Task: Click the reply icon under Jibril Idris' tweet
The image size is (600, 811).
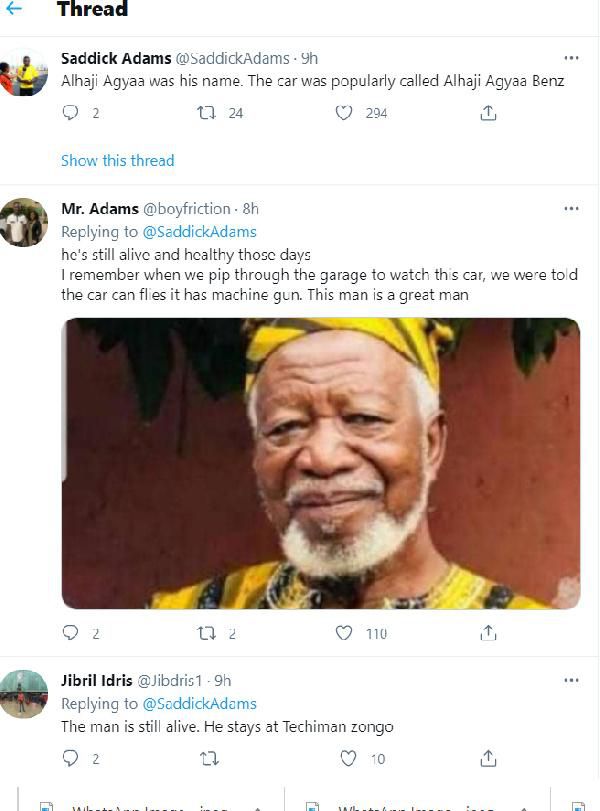Action: click(x=69, y=759)
